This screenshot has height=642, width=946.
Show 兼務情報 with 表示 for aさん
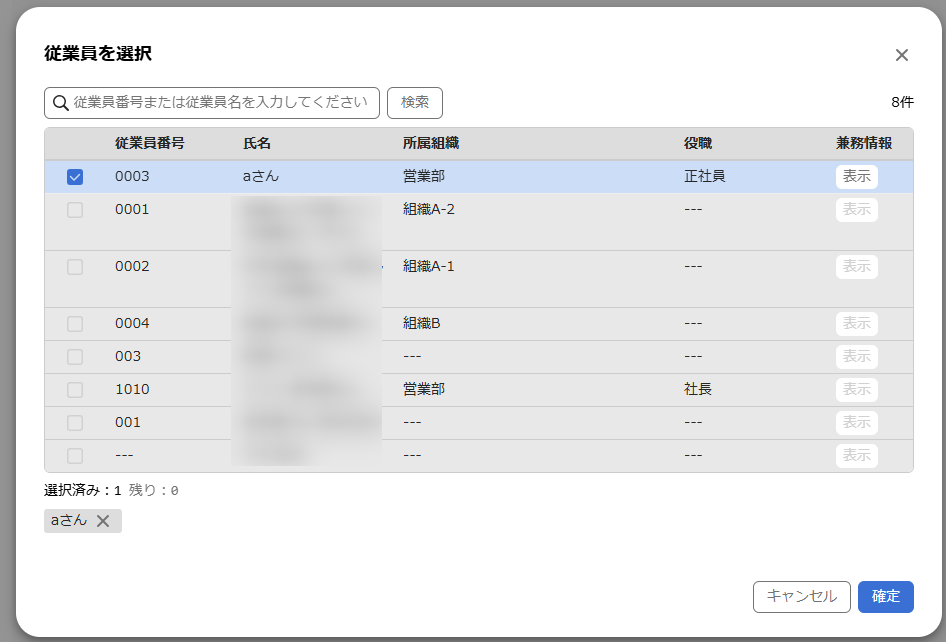tap(856, 177)
